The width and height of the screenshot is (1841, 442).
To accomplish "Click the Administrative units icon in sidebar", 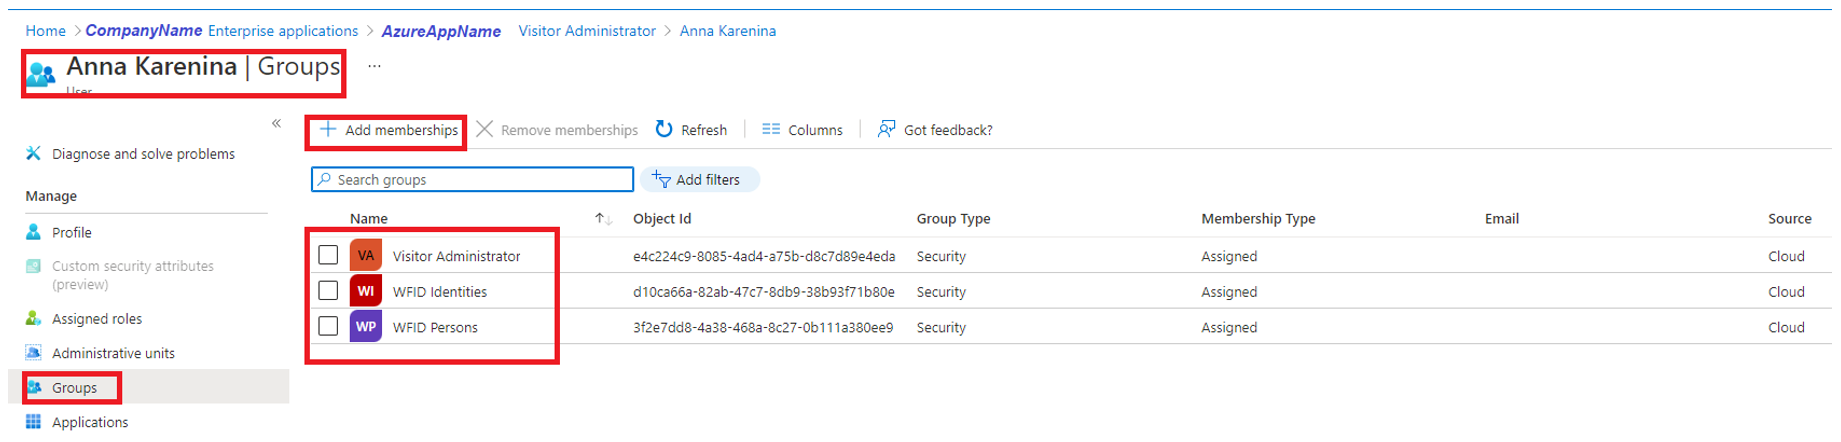I will click(x=34, y=353).
